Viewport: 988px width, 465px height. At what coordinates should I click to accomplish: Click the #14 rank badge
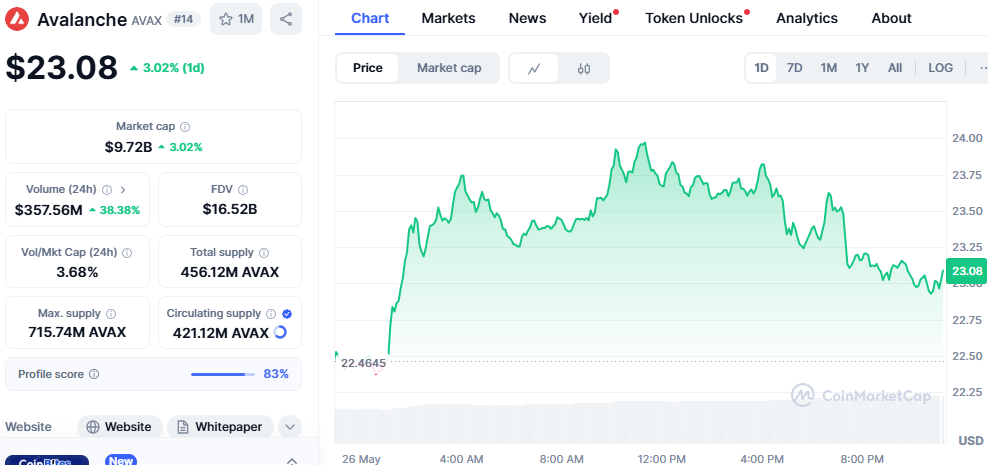point(183,20)
